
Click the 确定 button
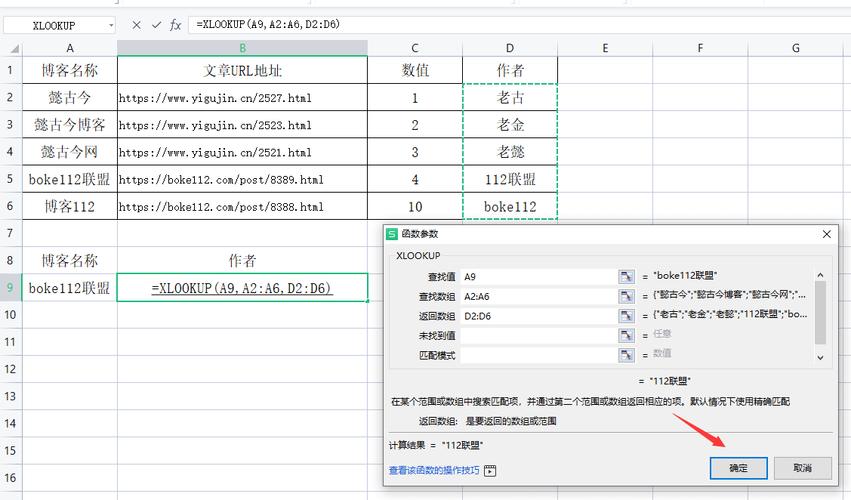[x=738, y=468]
